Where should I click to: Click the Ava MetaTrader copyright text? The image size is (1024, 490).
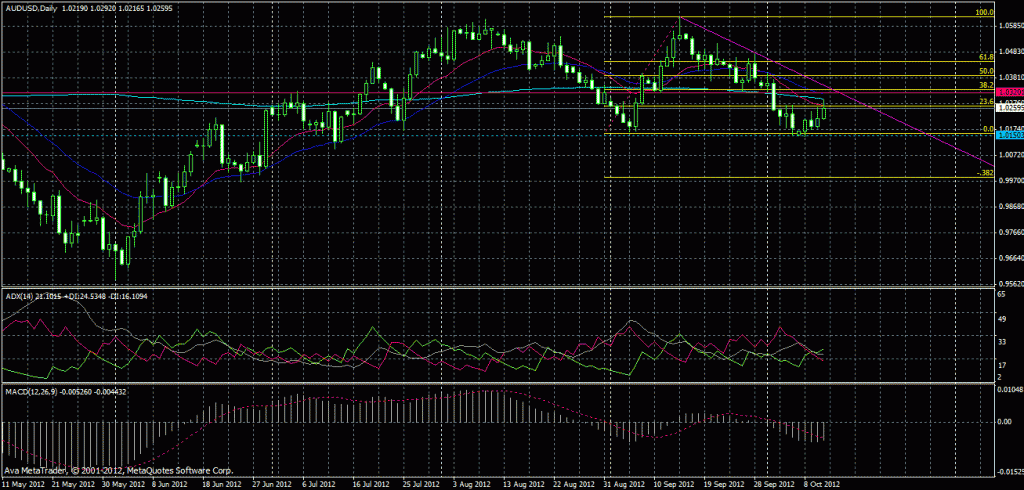click(118, 470)
